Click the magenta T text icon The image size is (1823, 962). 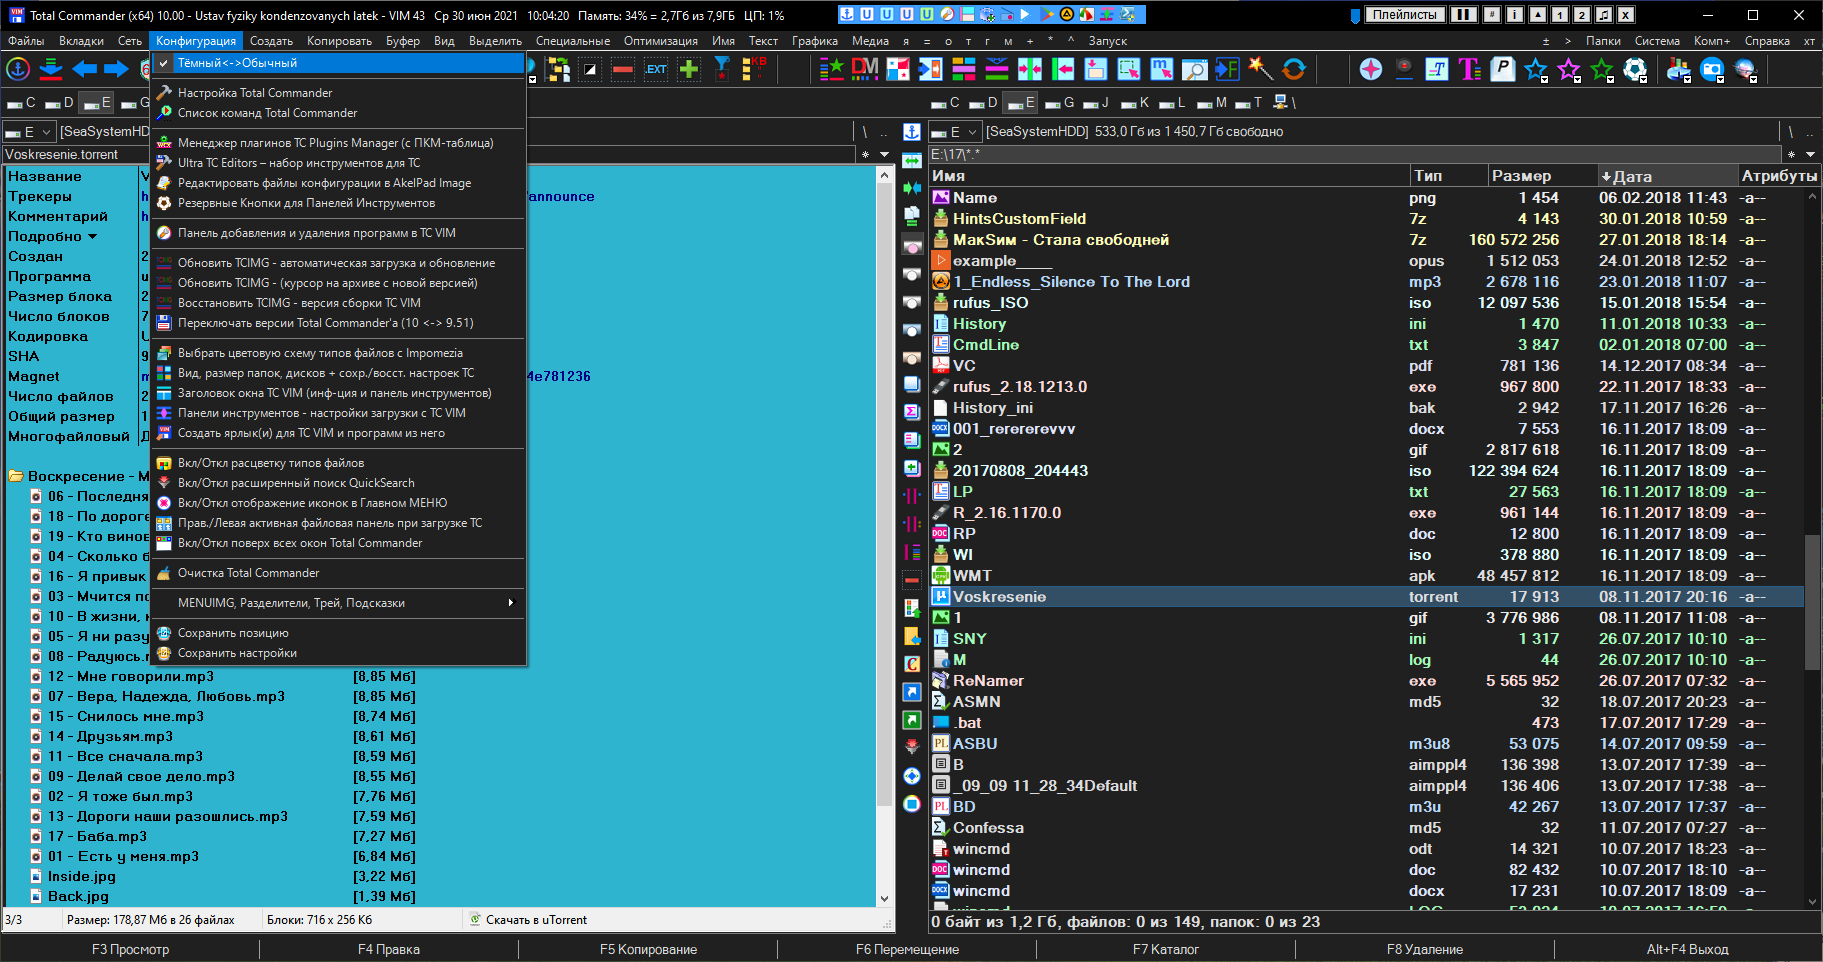(x=1469, y=69)
